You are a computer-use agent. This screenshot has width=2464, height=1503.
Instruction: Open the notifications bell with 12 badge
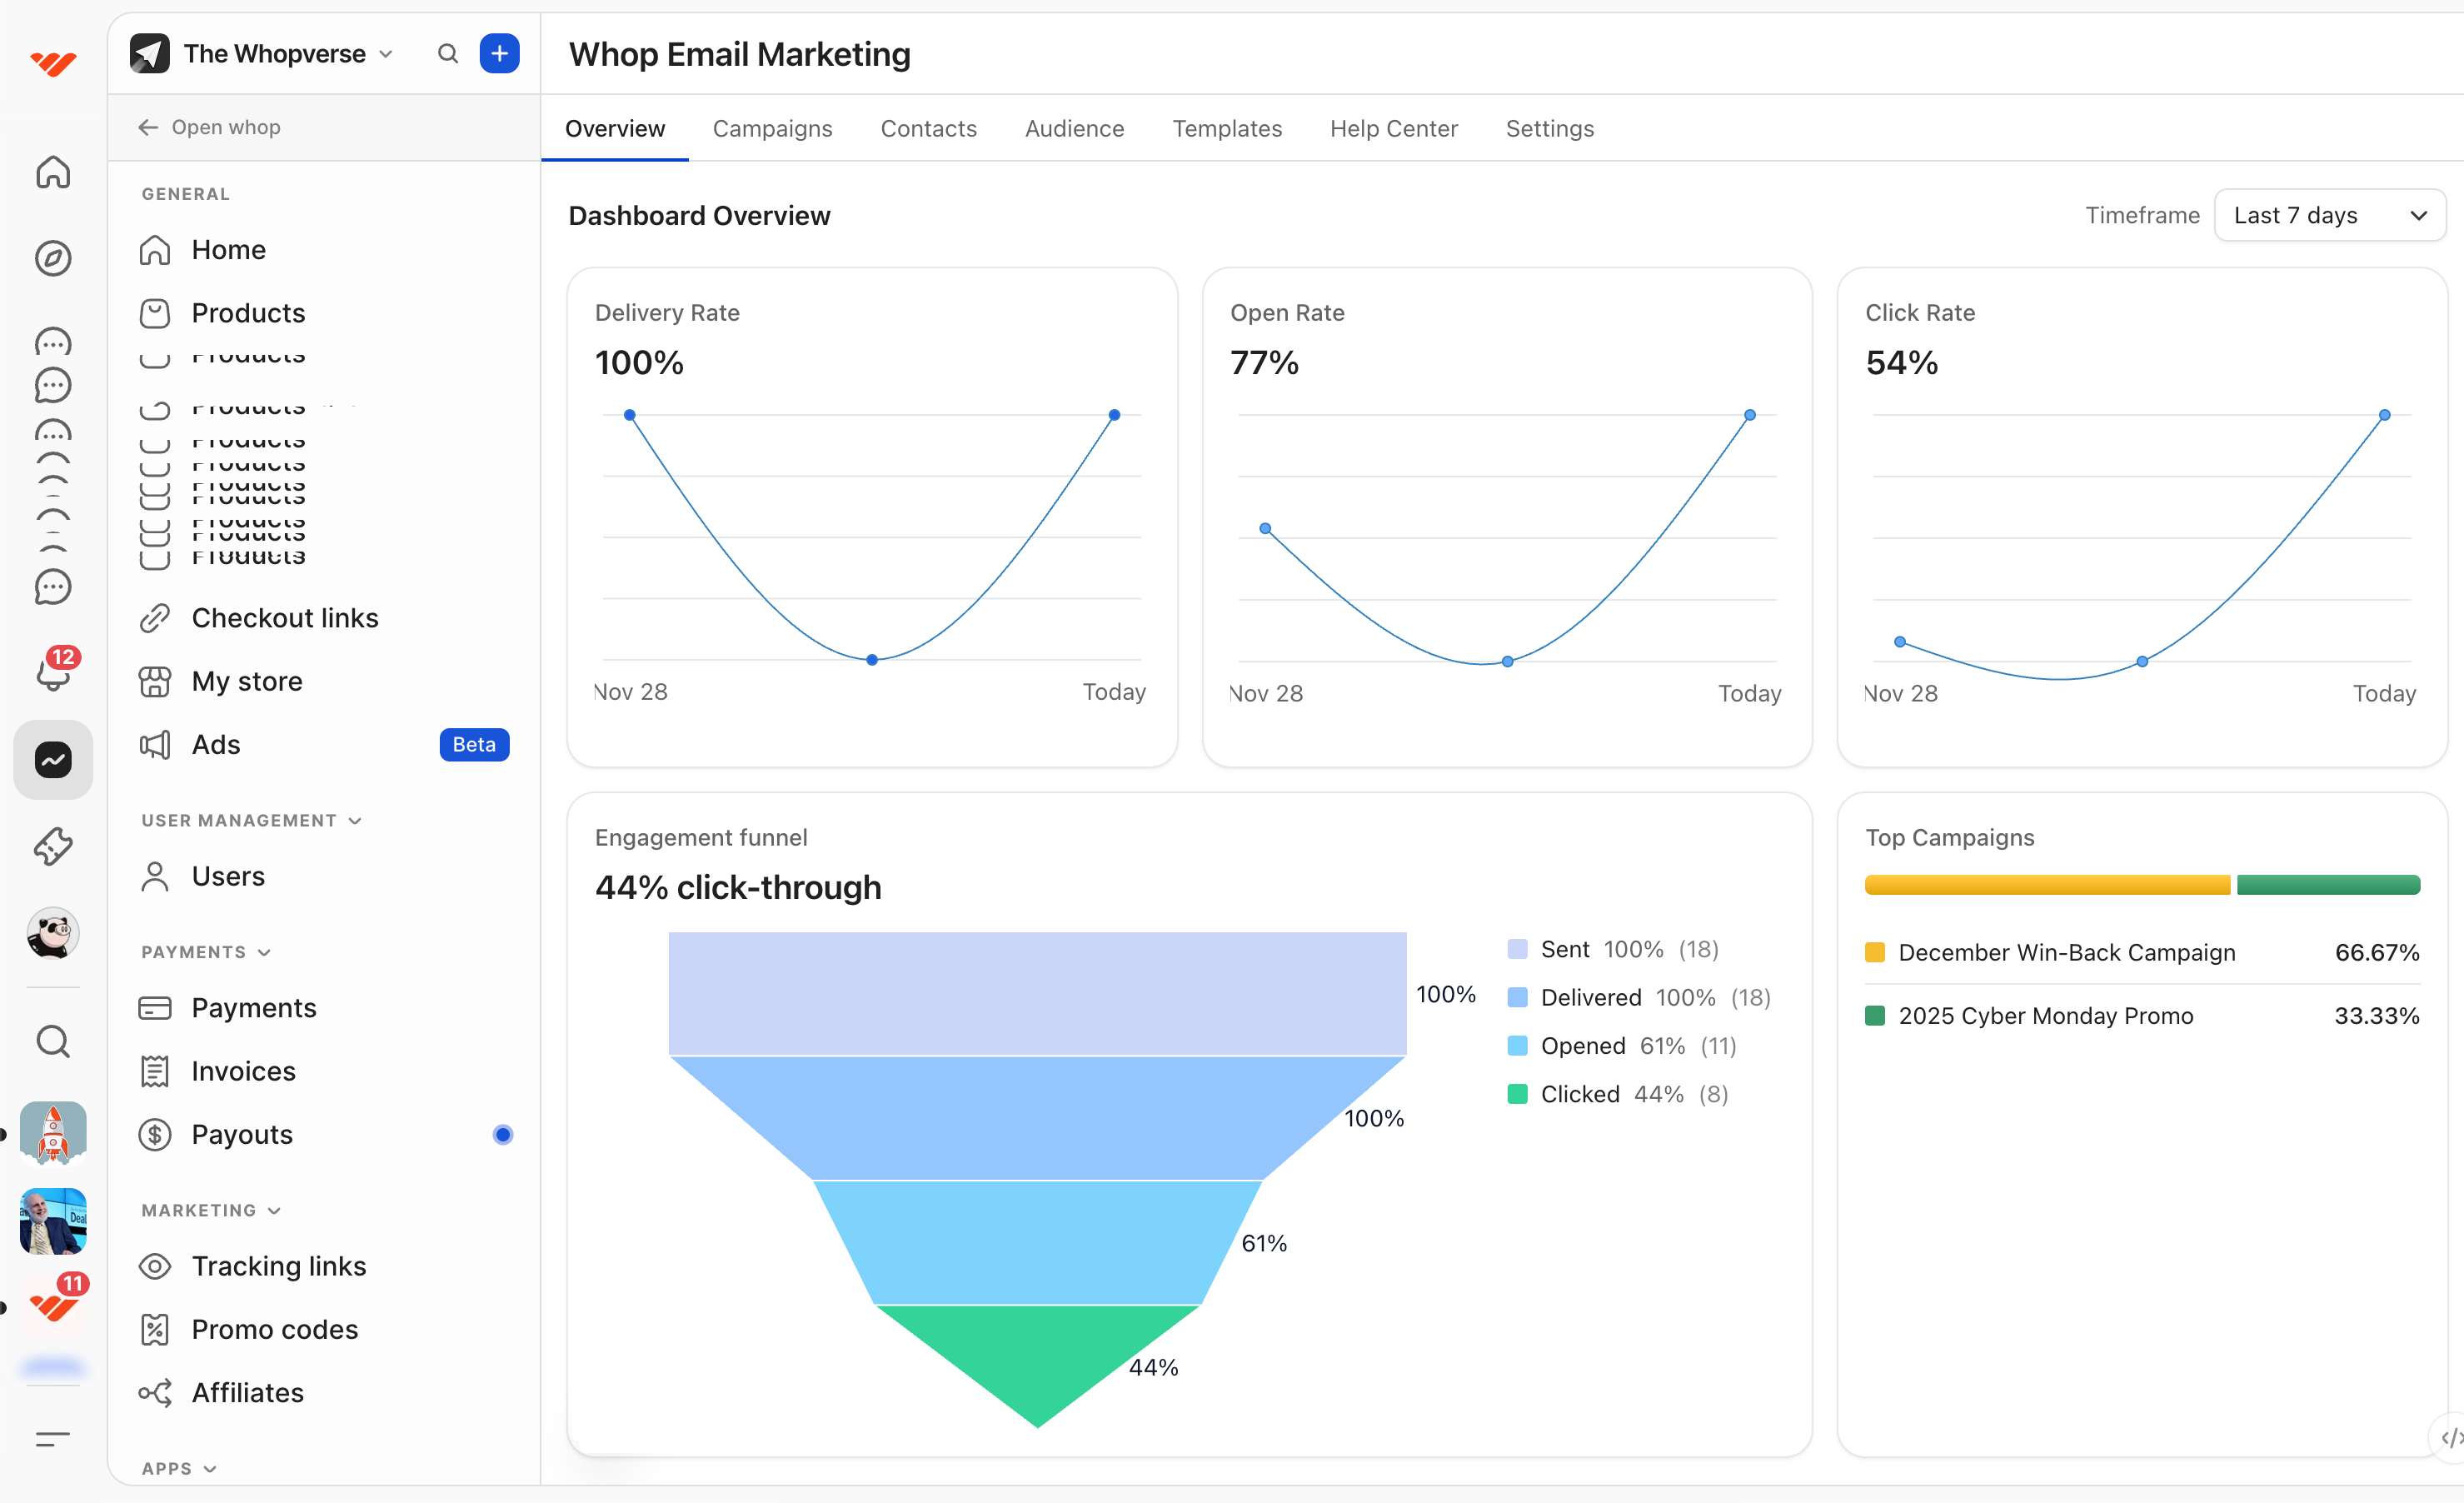[x=53, y=672]
